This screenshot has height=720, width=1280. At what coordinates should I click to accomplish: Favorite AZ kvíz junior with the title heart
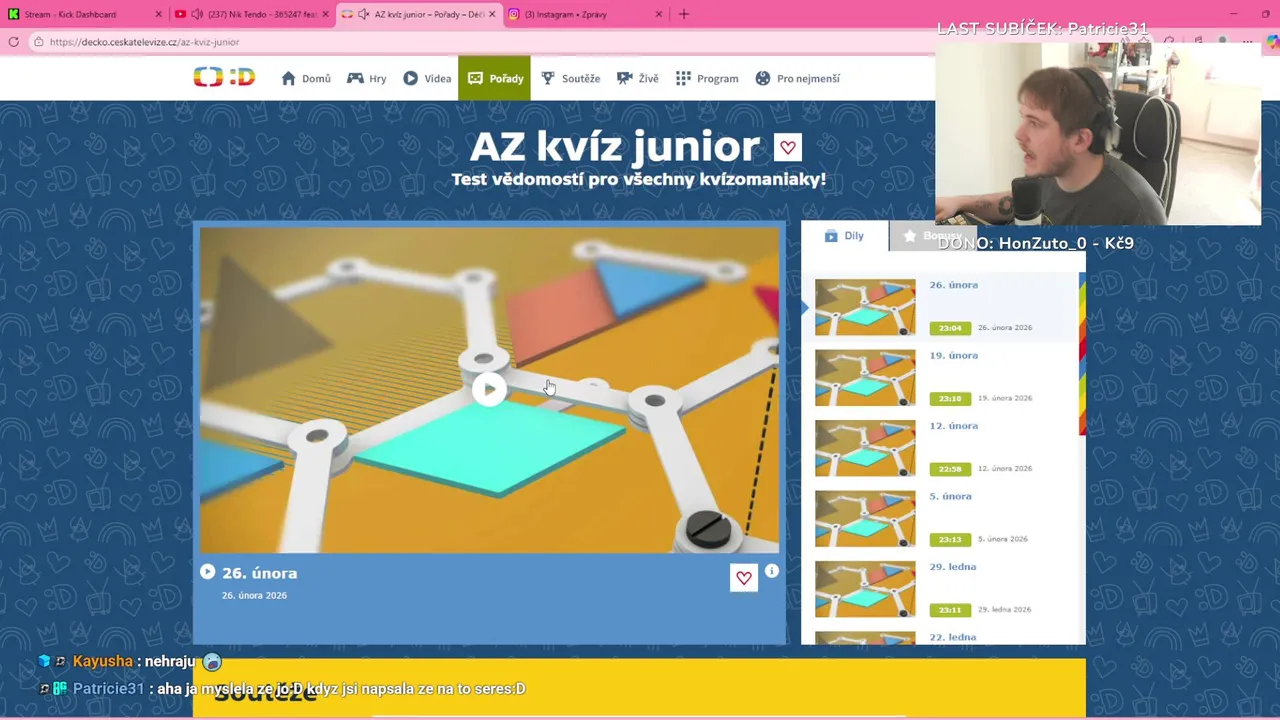click(788, 148)
